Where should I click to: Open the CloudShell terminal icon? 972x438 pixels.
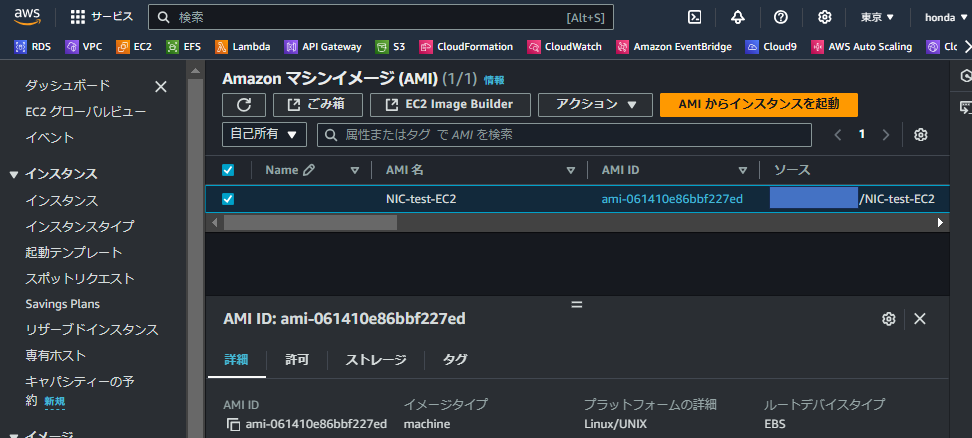695,17
